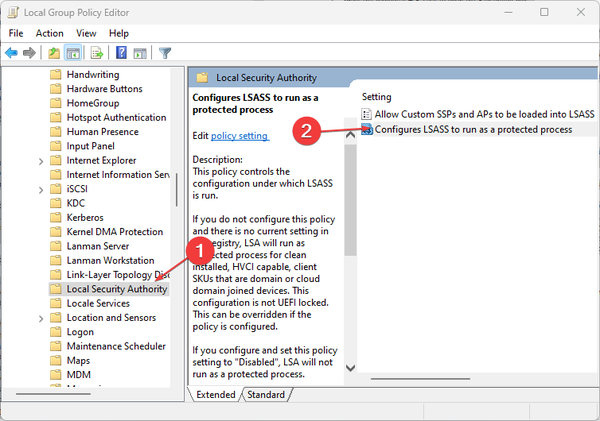Toggle the Show/Hide Console Tree icon
The height and width of the screenshot is (421, 600).
click(x=73, y=53)
